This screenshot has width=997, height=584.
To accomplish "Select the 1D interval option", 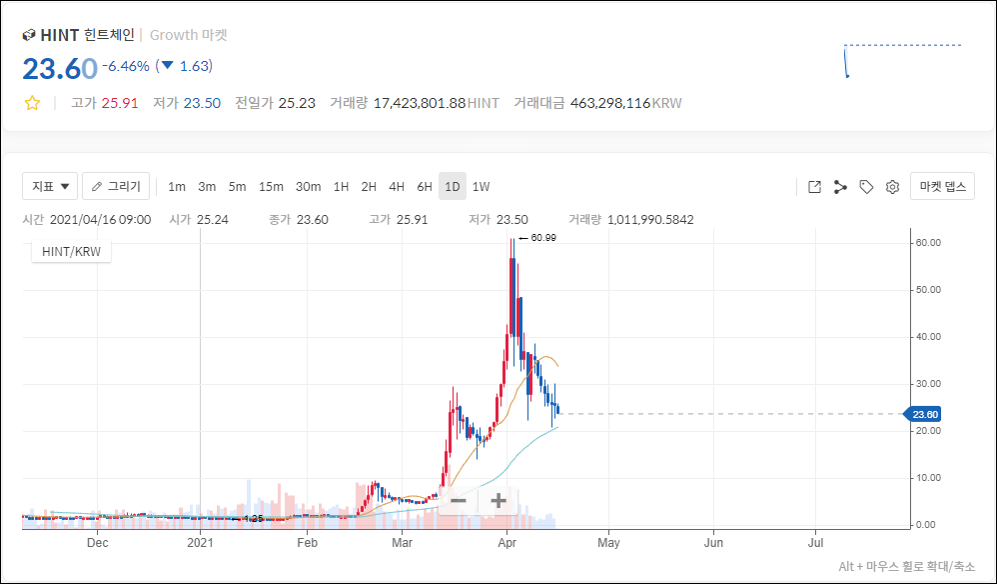I will [452, 187].
